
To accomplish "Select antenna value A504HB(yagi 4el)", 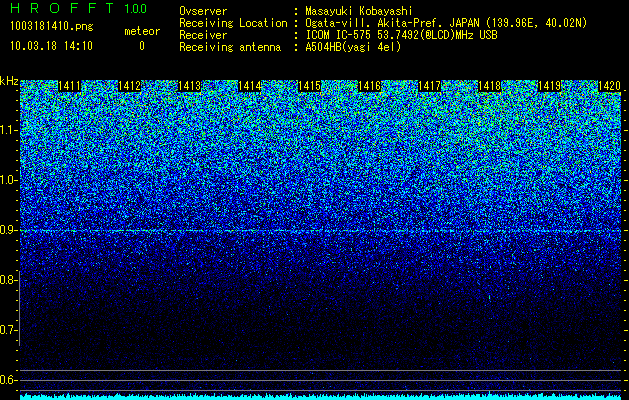I will tap(353, 47).
